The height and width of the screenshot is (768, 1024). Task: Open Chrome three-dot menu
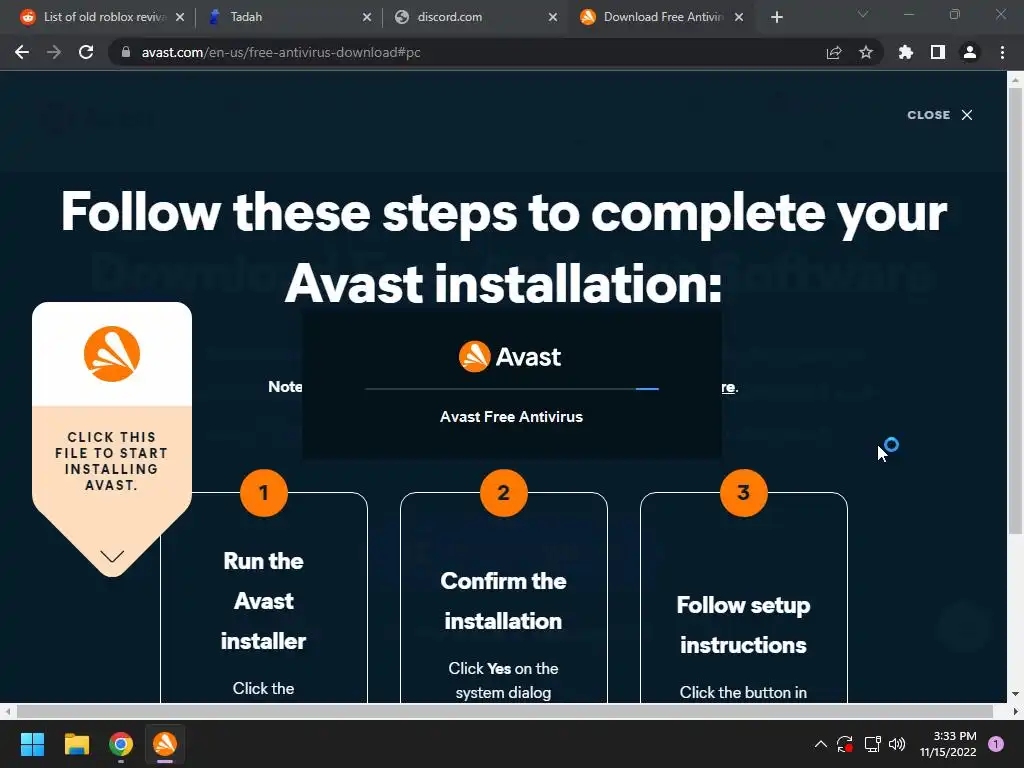click(x=1002, y=52)
